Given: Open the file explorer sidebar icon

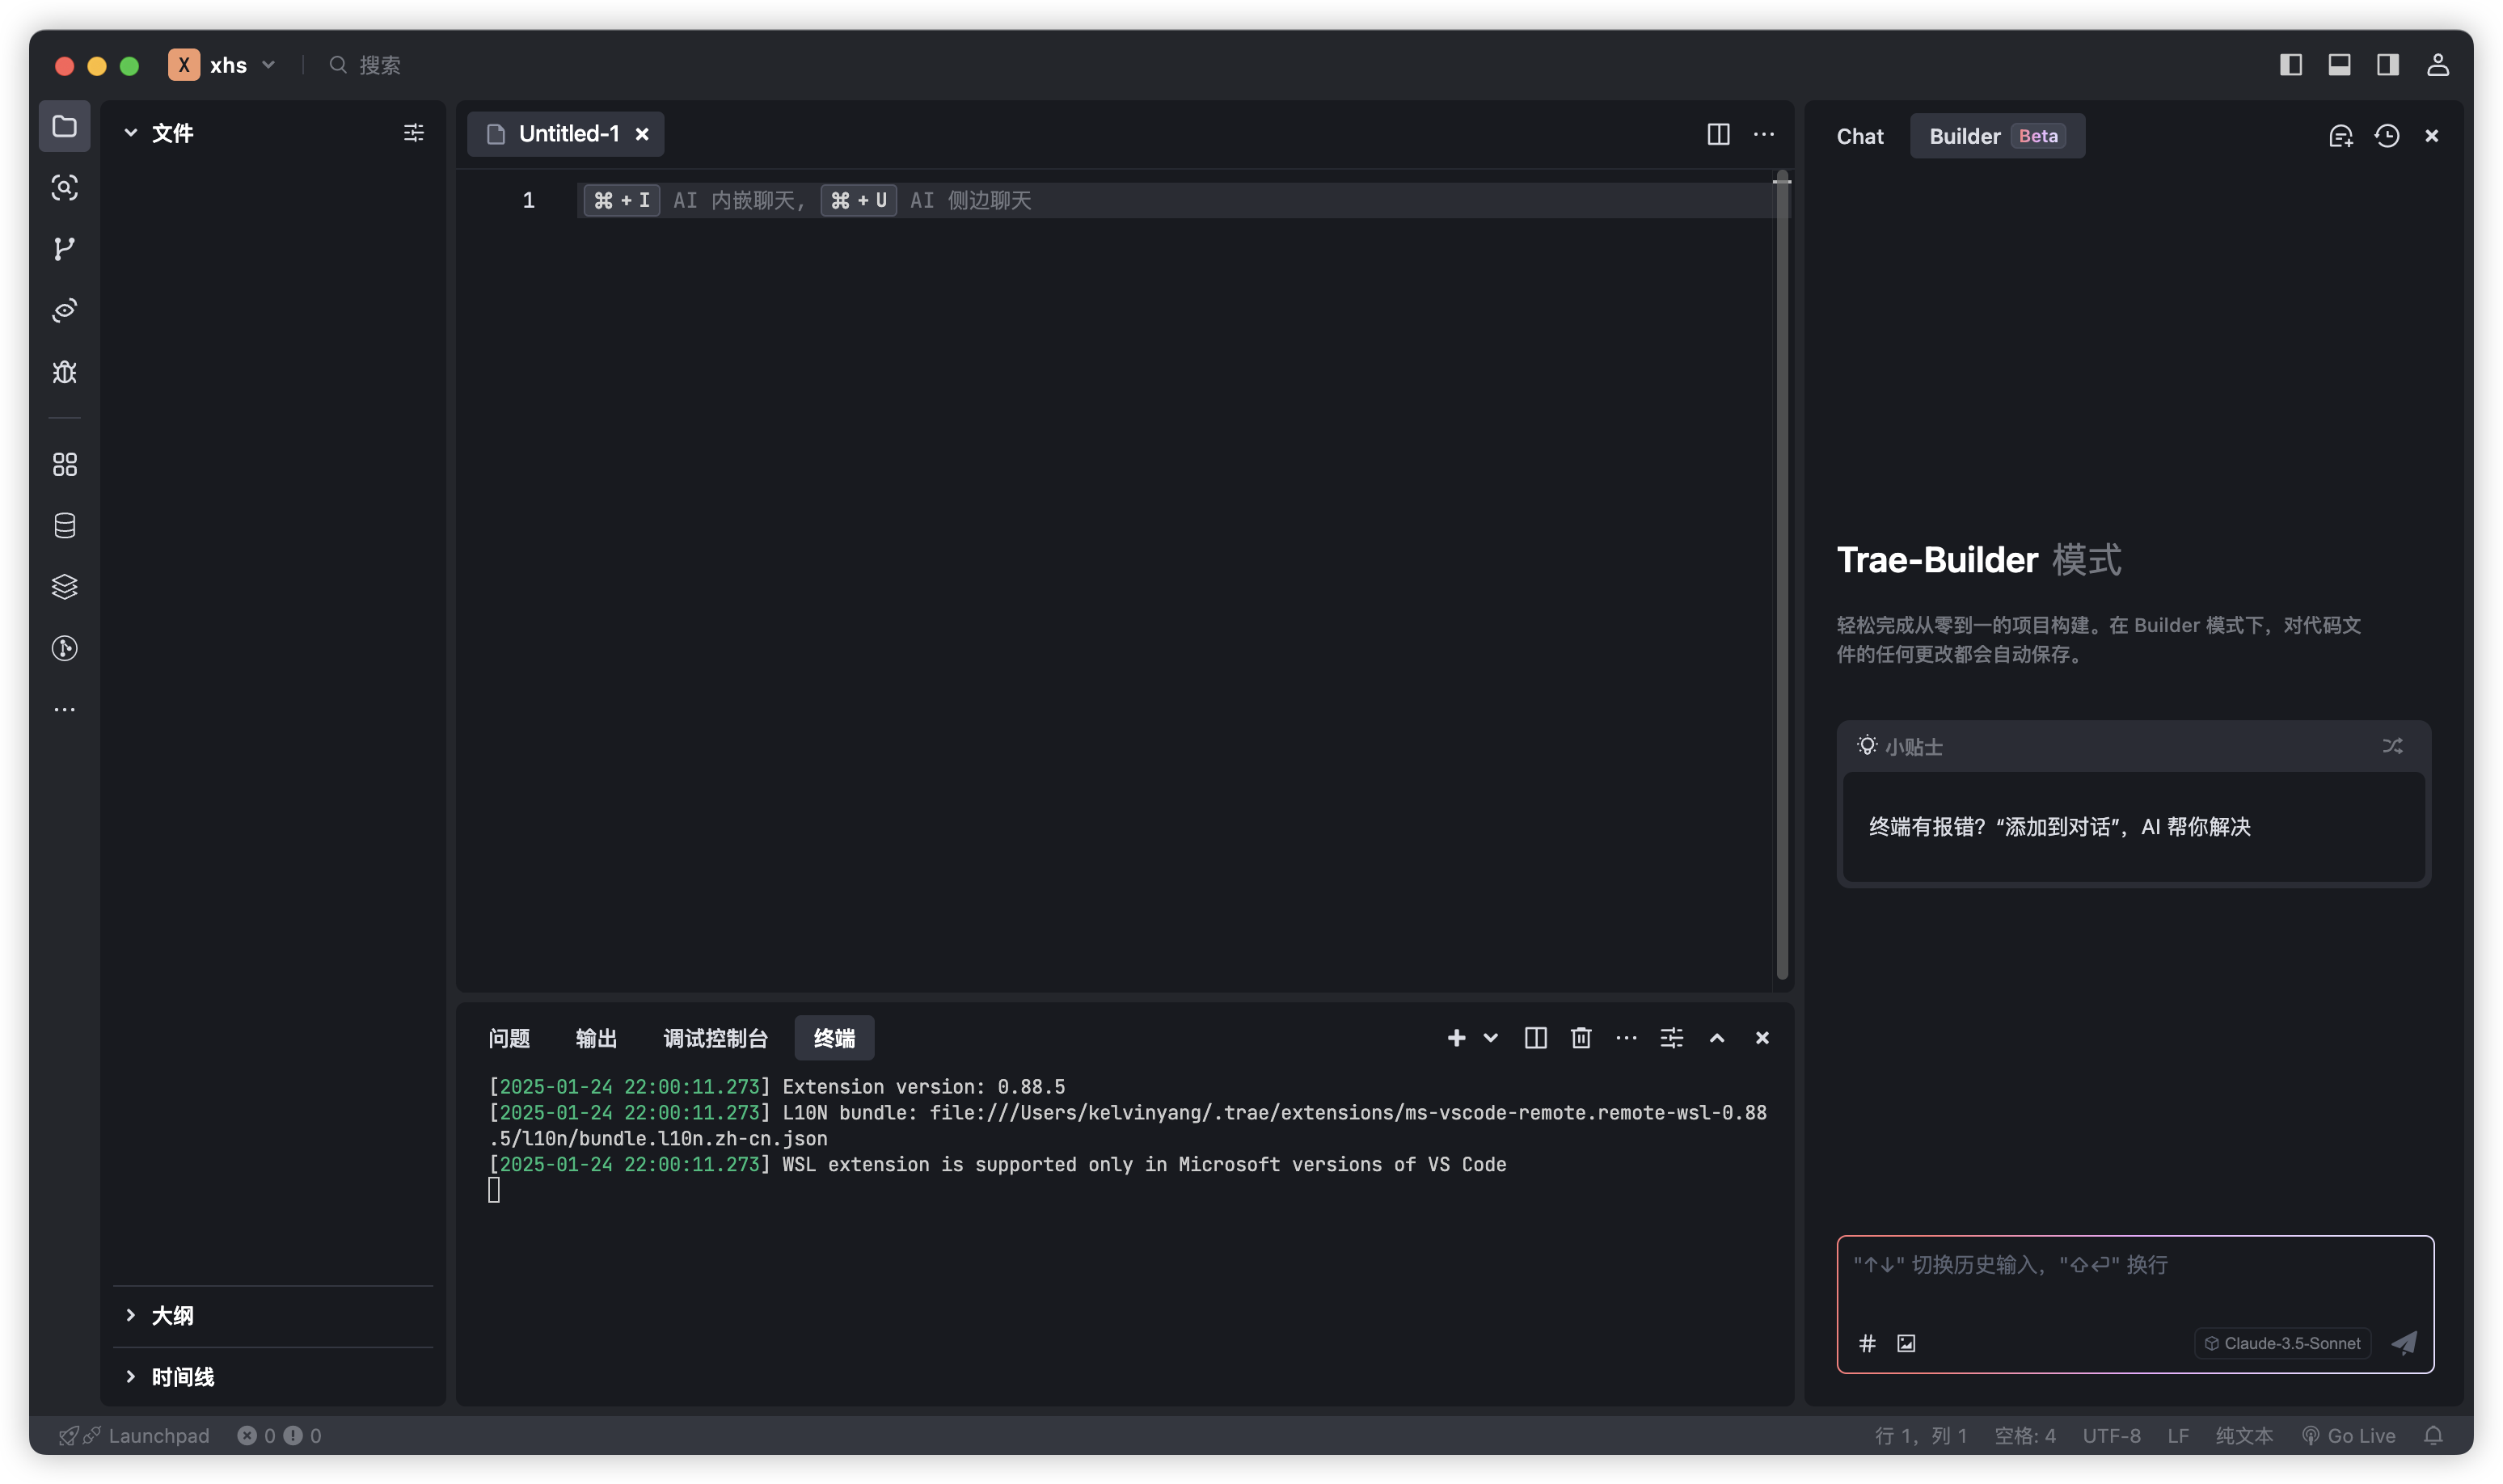Looking at the screenshot, I should tap(64, 126).
